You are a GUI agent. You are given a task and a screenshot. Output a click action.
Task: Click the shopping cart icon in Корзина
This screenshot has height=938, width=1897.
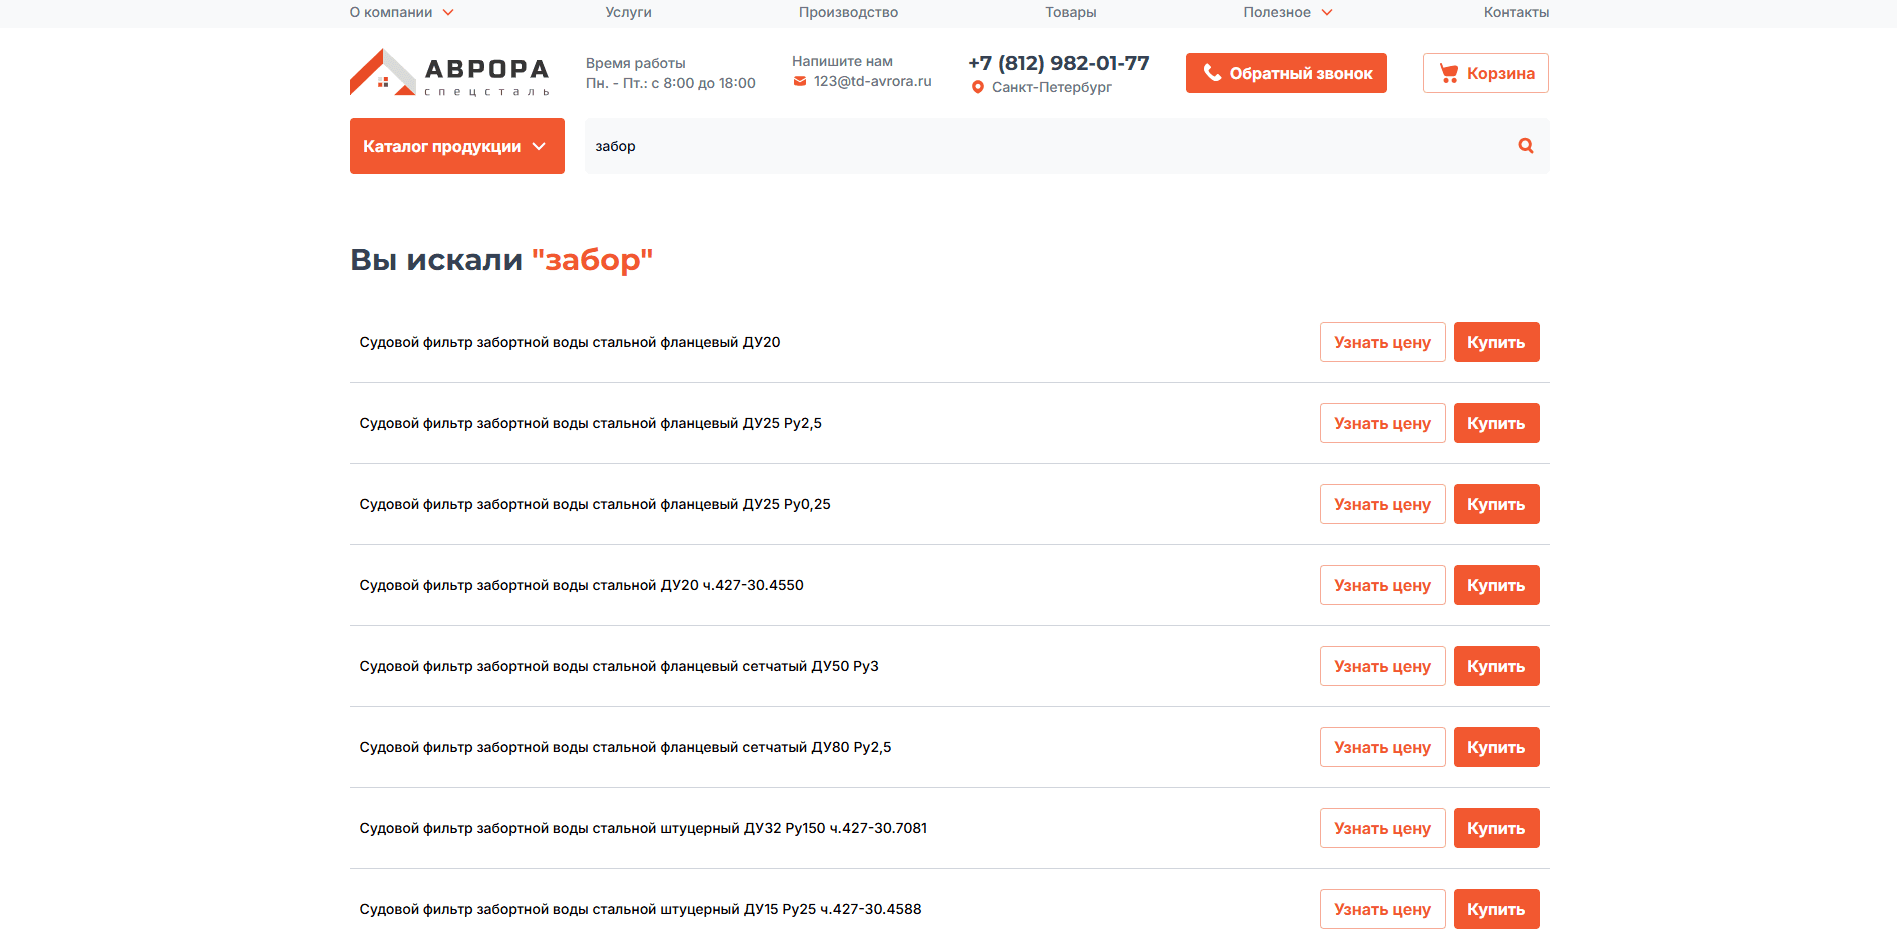point(1447,73)
